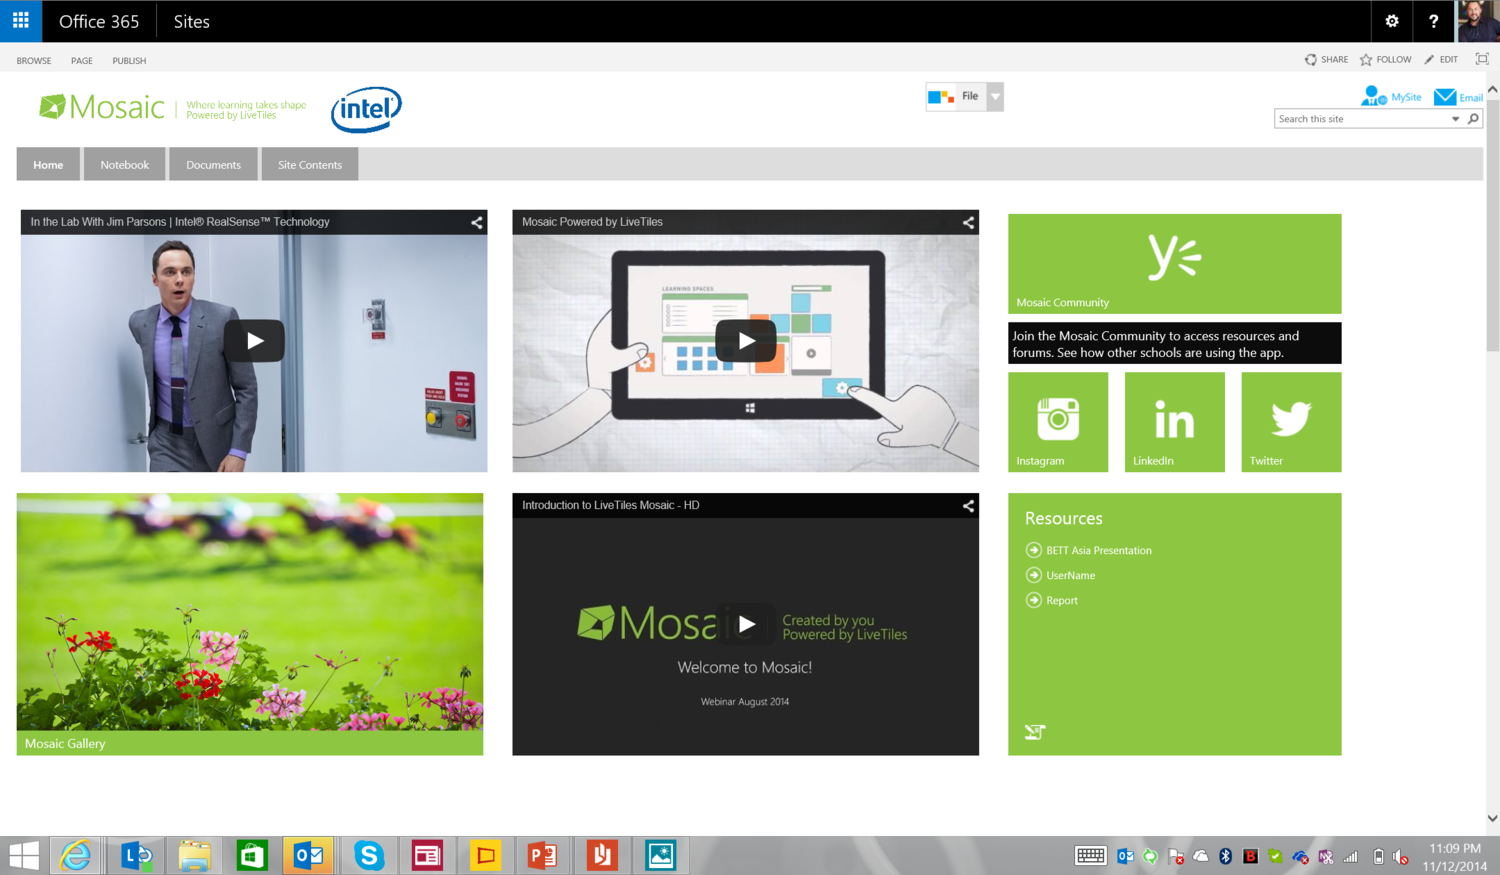Open the PAGE ribbon tab
Image resolution: width=1500 pixels, height=875 pixels.
82,60
